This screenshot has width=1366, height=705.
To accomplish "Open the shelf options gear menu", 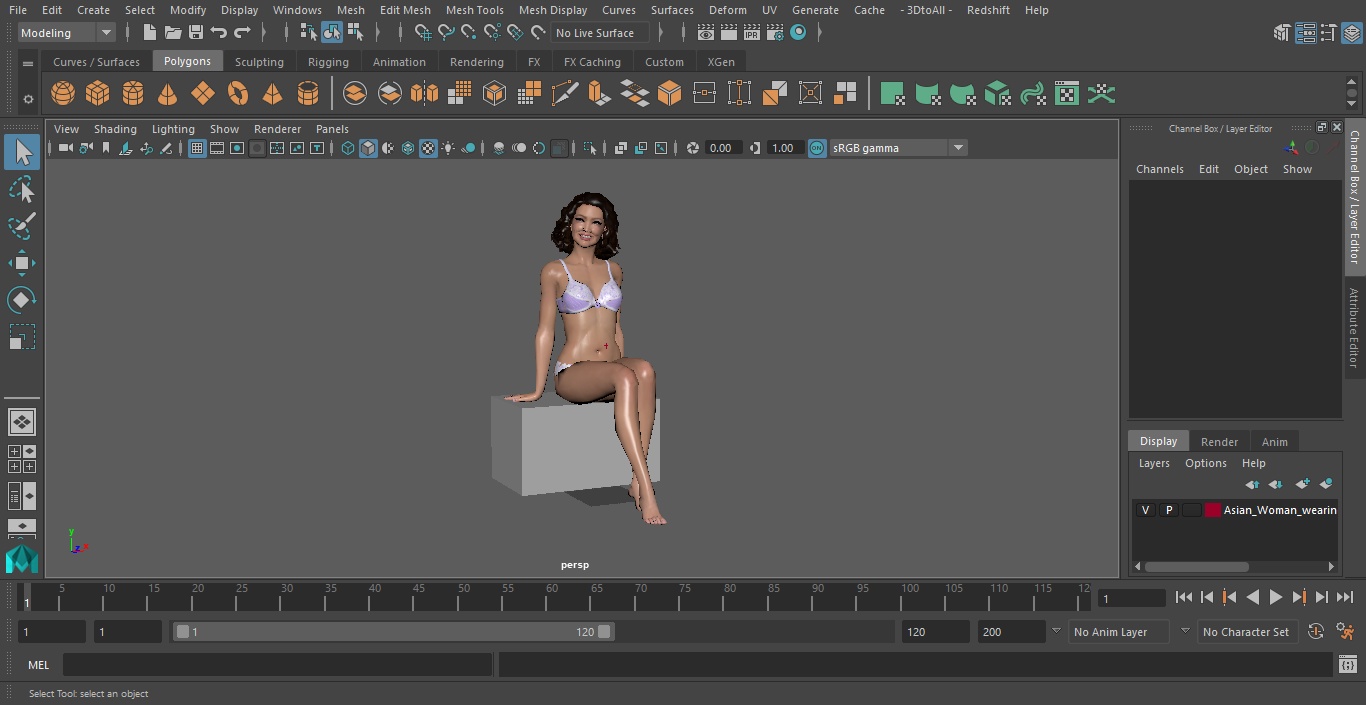I will [x=28, y=99].
